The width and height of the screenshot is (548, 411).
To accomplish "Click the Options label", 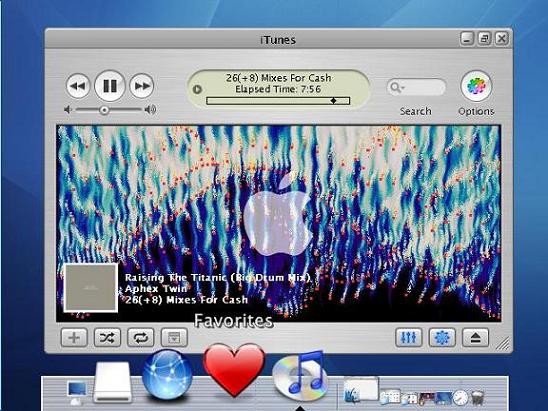I will tap(476, 111).
